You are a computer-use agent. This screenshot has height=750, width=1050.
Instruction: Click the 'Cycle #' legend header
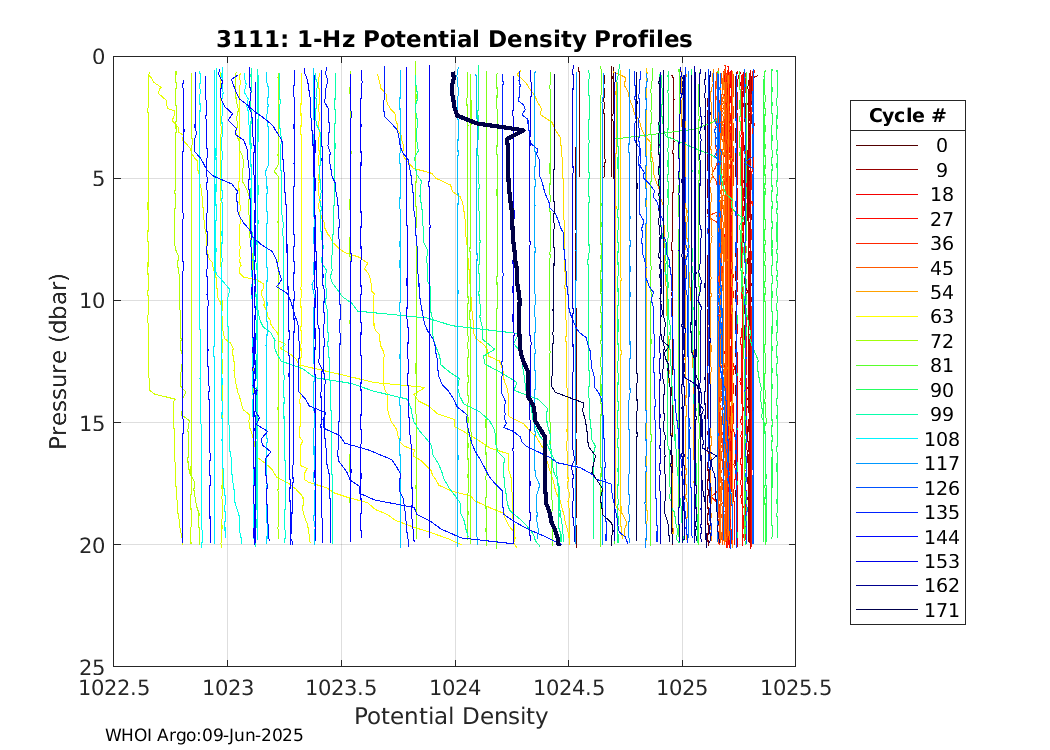(907, 116)
